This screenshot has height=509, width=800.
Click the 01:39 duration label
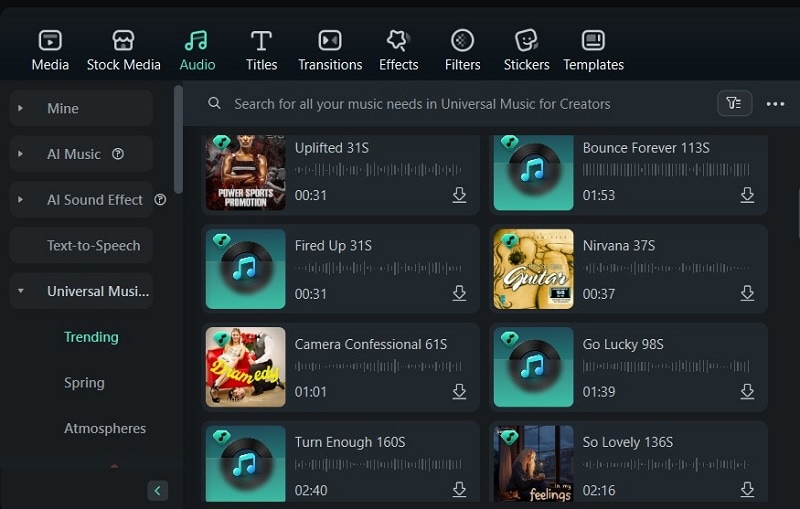598,392
